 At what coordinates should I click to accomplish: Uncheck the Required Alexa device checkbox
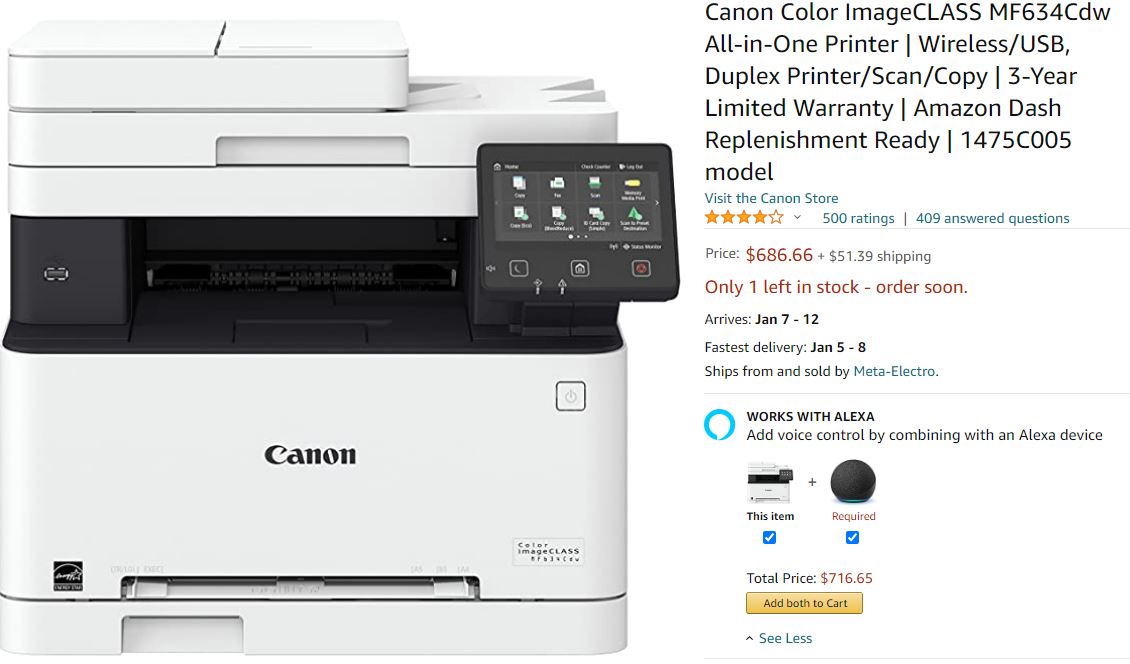pos(853,538)
